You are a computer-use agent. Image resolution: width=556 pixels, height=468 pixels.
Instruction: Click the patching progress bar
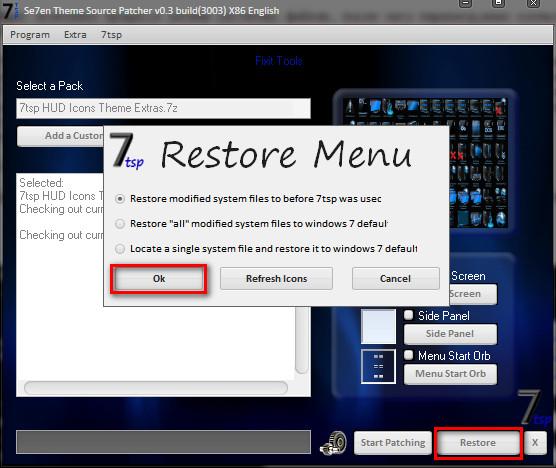tap(163, 442)
